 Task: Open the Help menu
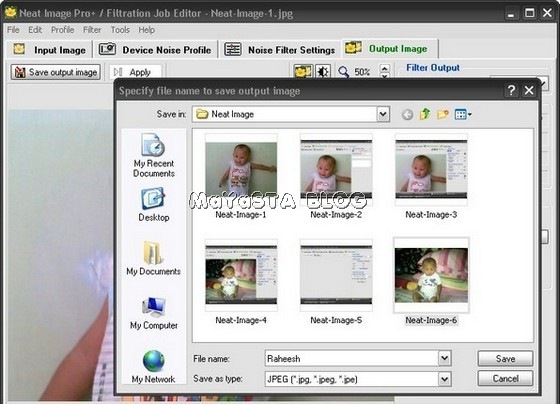(x=146, y=30)
